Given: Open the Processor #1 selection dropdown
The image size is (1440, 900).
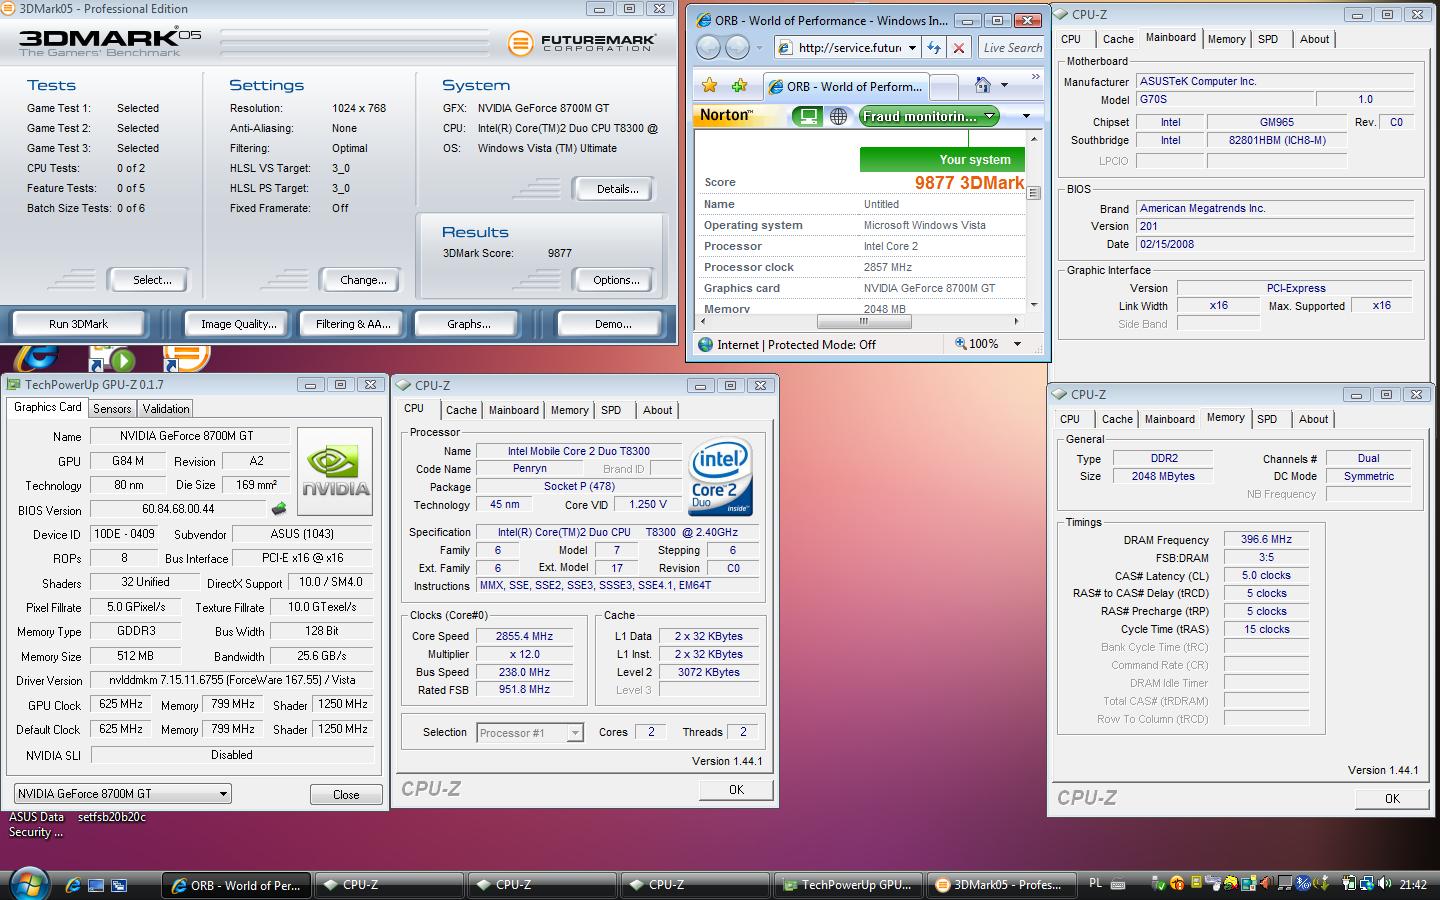Looking at the screenshot, I should click(x=575, y=733).
